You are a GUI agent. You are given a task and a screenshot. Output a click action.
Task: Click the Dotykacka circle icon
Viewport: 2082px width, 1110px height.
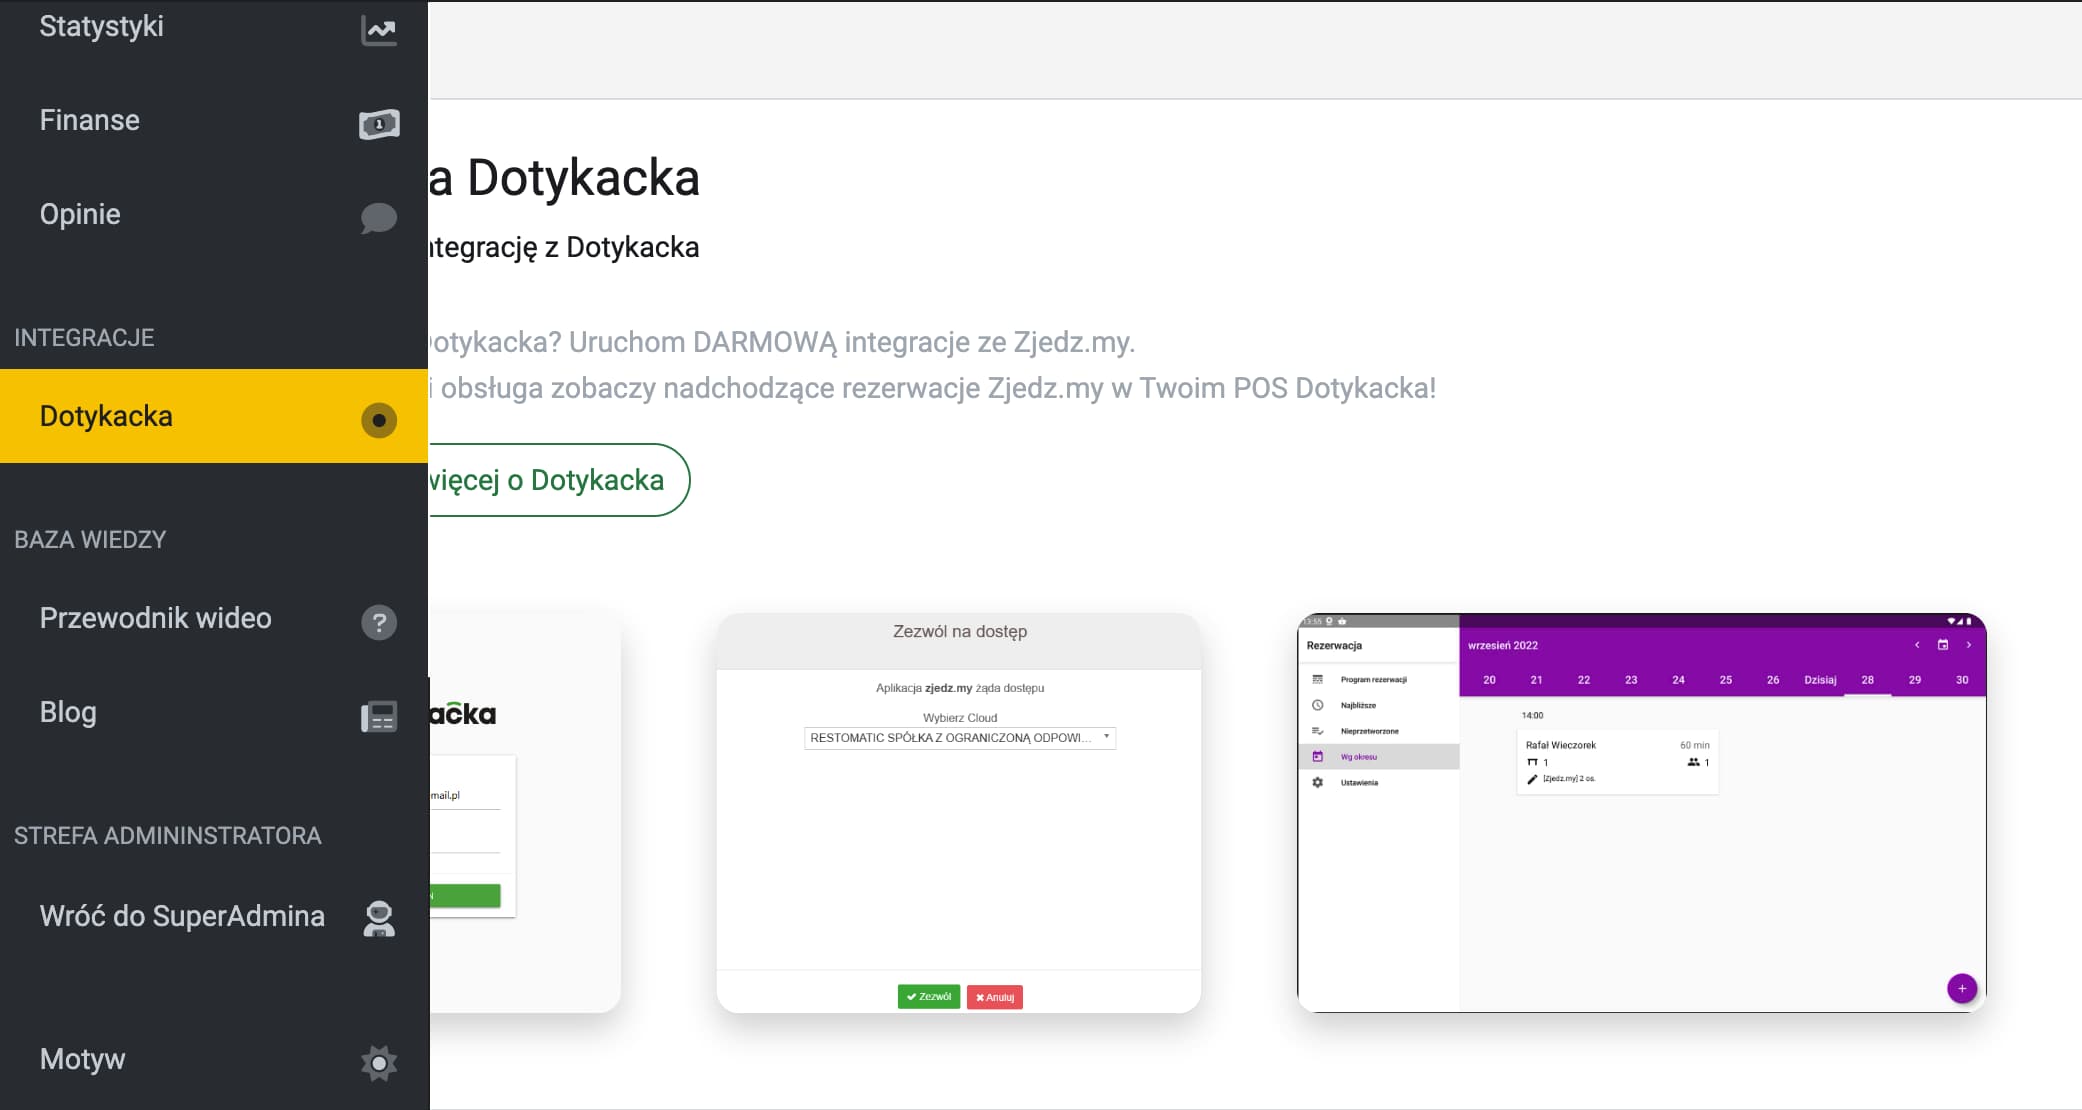[379, 420]
